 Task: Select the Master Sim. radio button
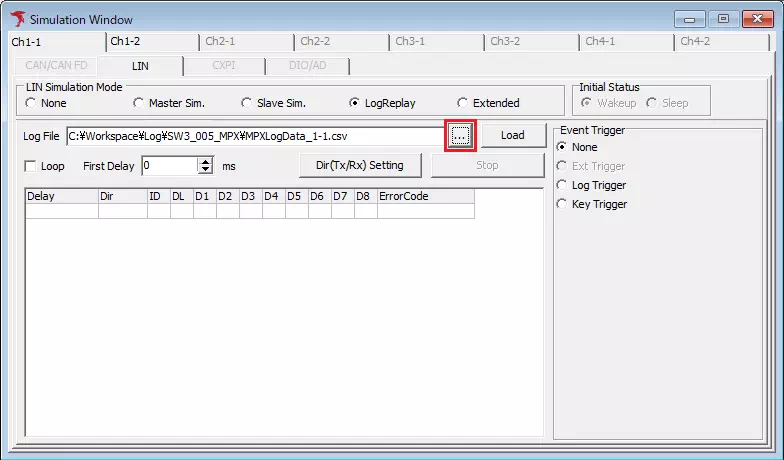(x=138, y=103)
